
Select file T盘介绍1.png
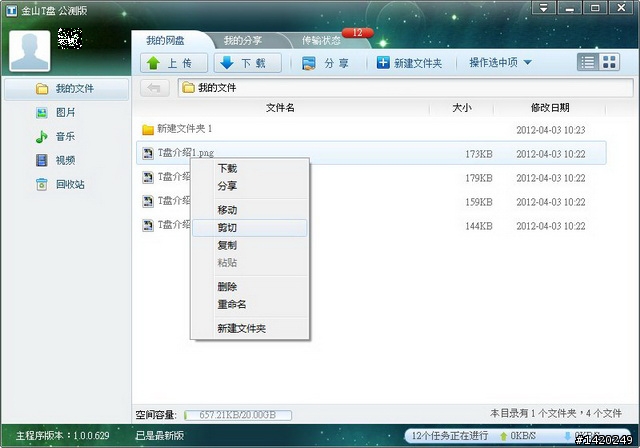tap(371, 153)
